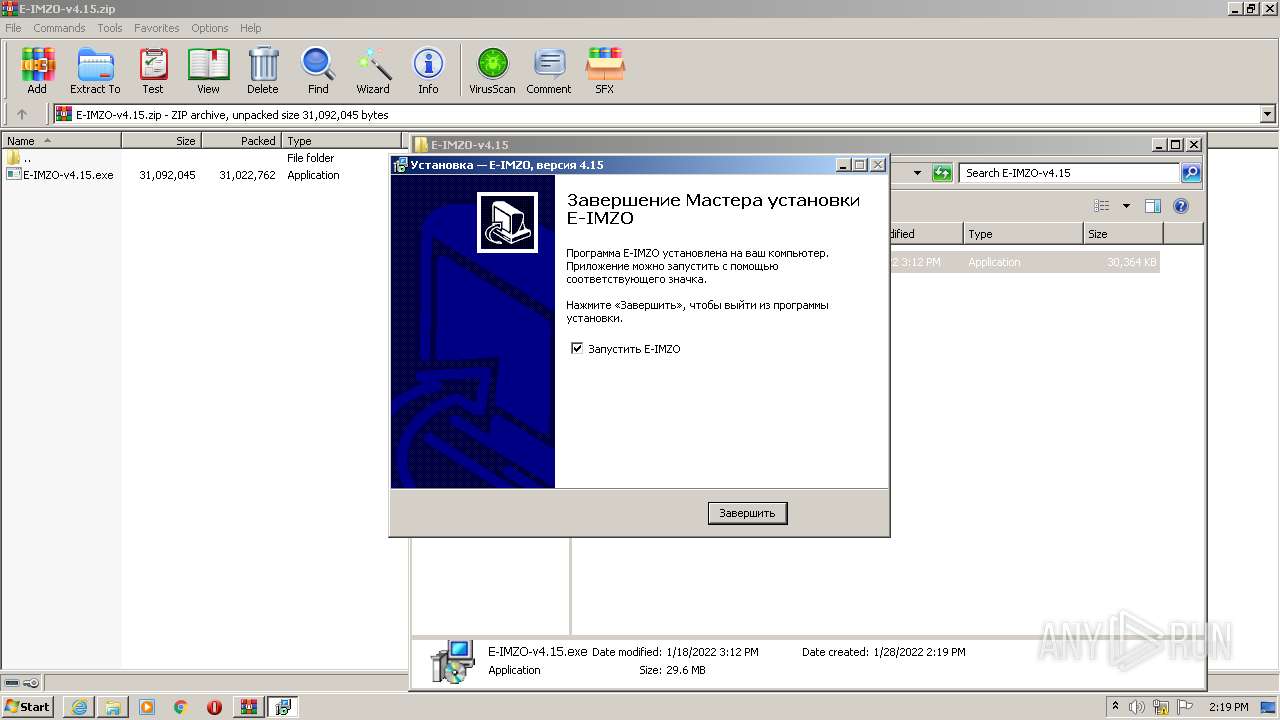Screen dimensions: 1280x720
Task: Add a Comment to the archive
Action: pos(549,71)
